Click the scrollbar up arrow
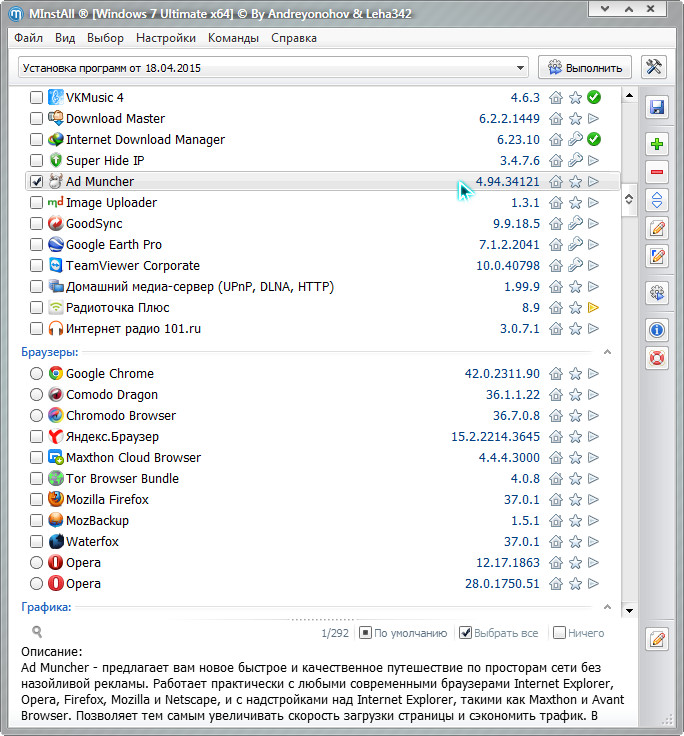Screen dimensions: 684x736 [630, 96]
